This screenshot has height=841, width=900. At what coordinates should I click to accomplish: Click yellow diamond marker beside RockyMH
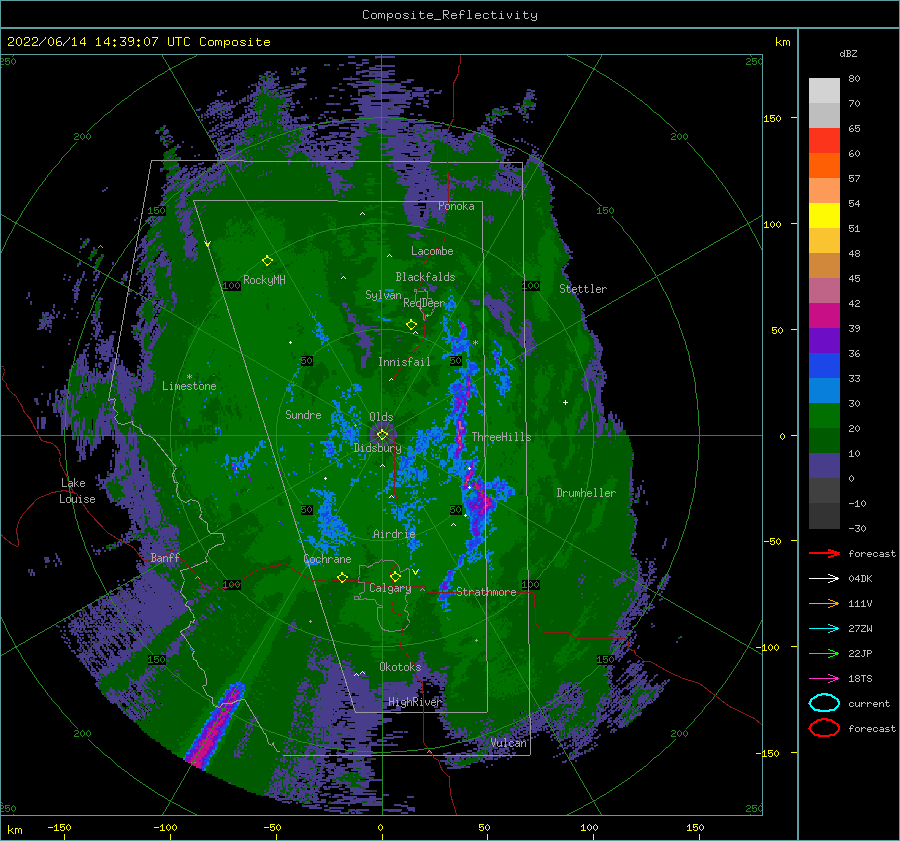click(x=267, y=261)
